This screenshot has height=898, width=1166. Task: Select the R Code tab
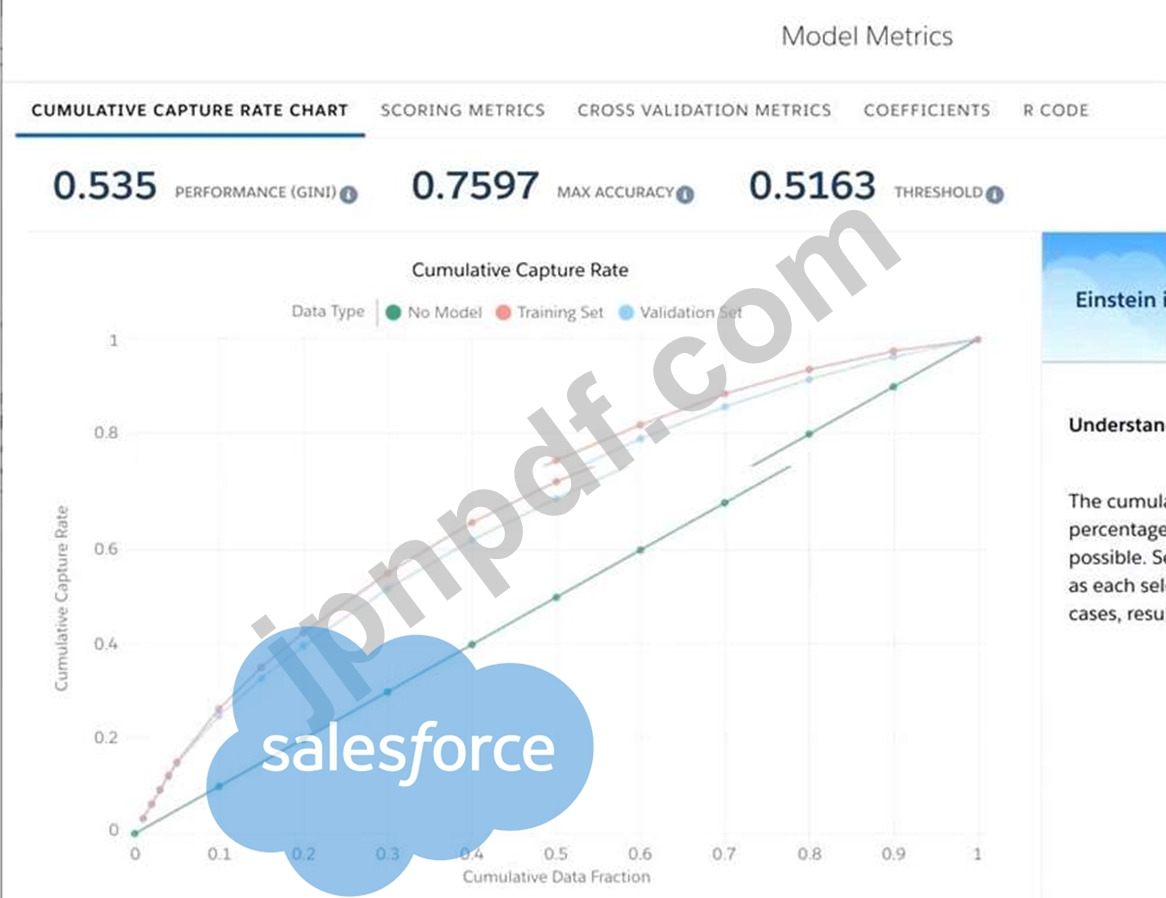pyautogui.click(x=1055, y=110)
